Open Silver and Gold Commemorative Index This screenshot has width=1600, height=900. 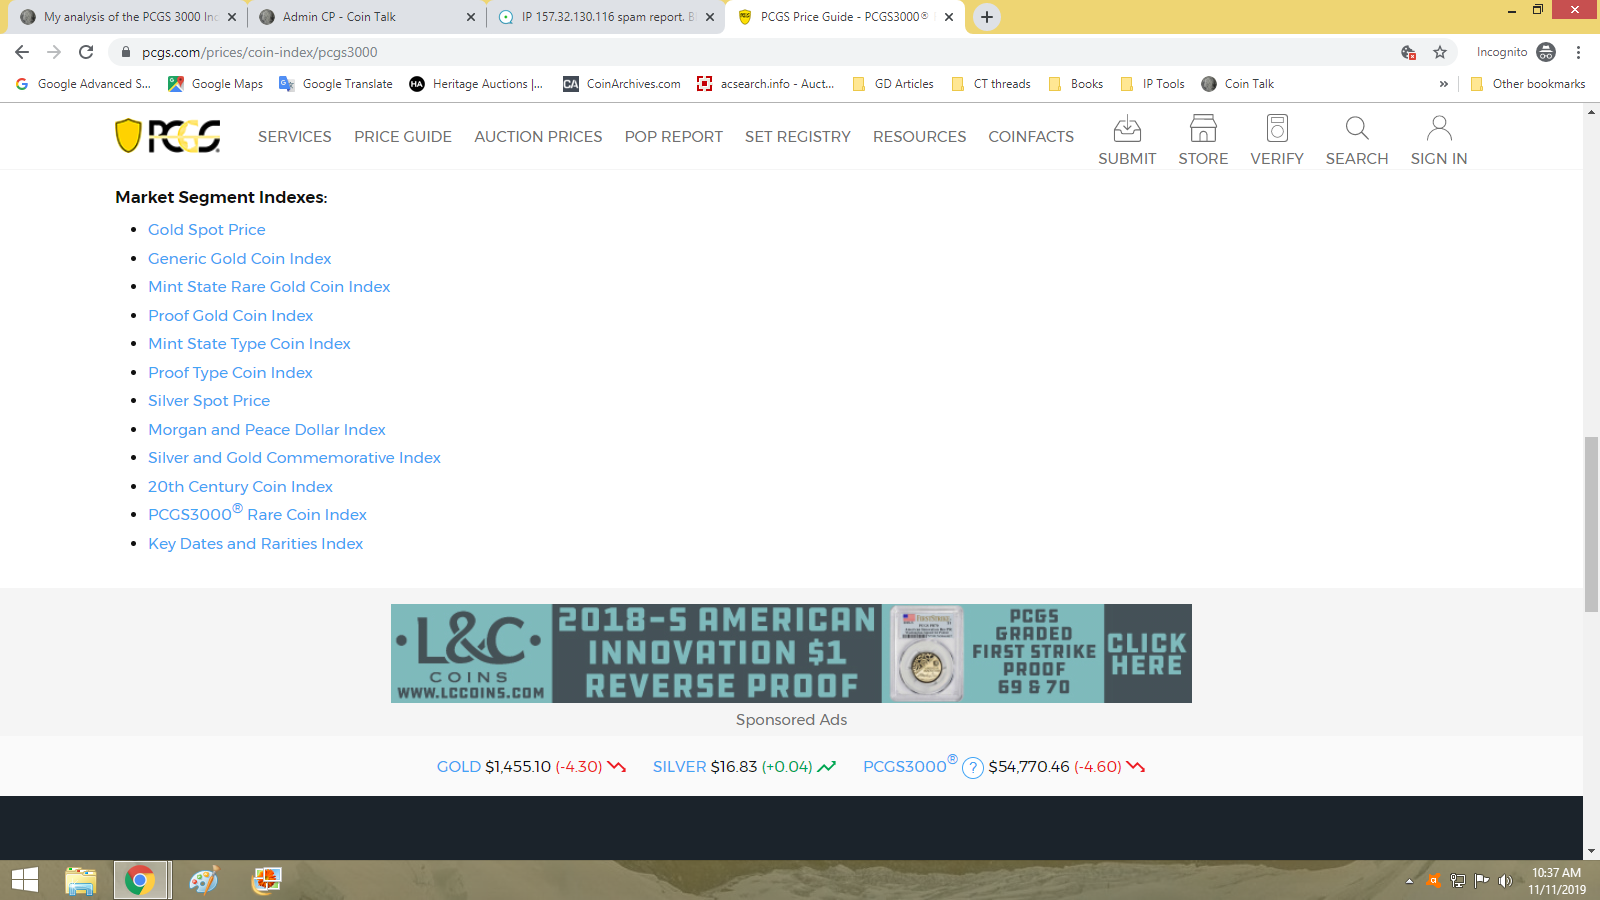(294, 458)
